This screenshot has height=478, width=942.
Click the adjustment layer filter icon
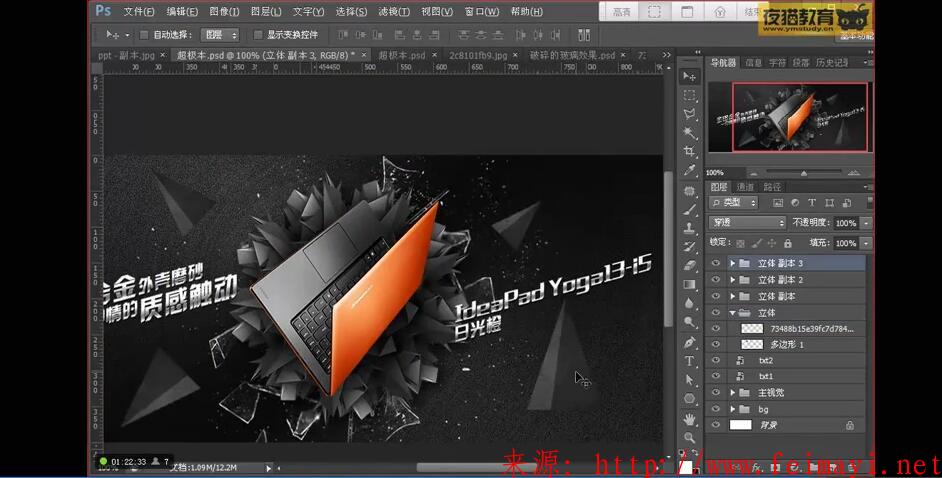[x=795, y=203]
